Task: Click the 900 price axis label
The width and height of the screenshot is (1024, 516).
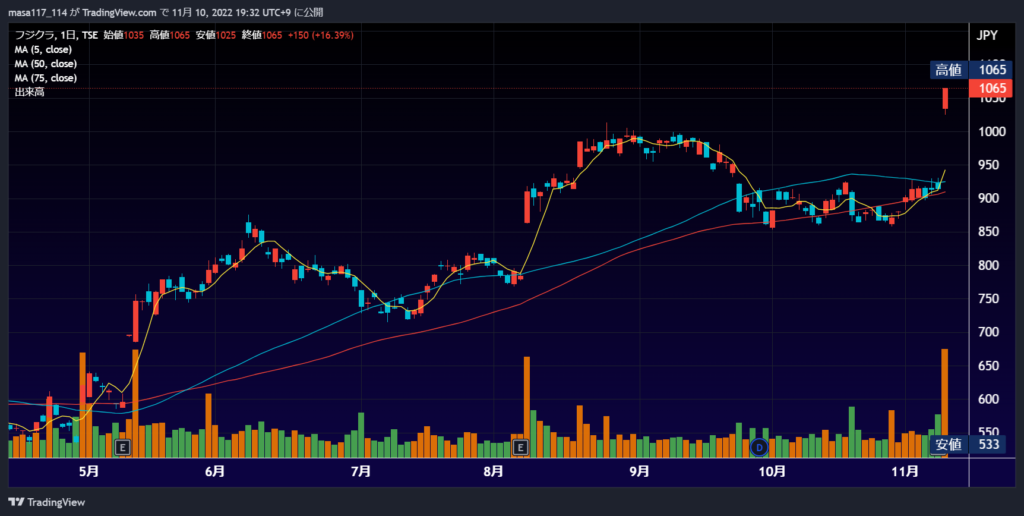Action: (991, 199)
